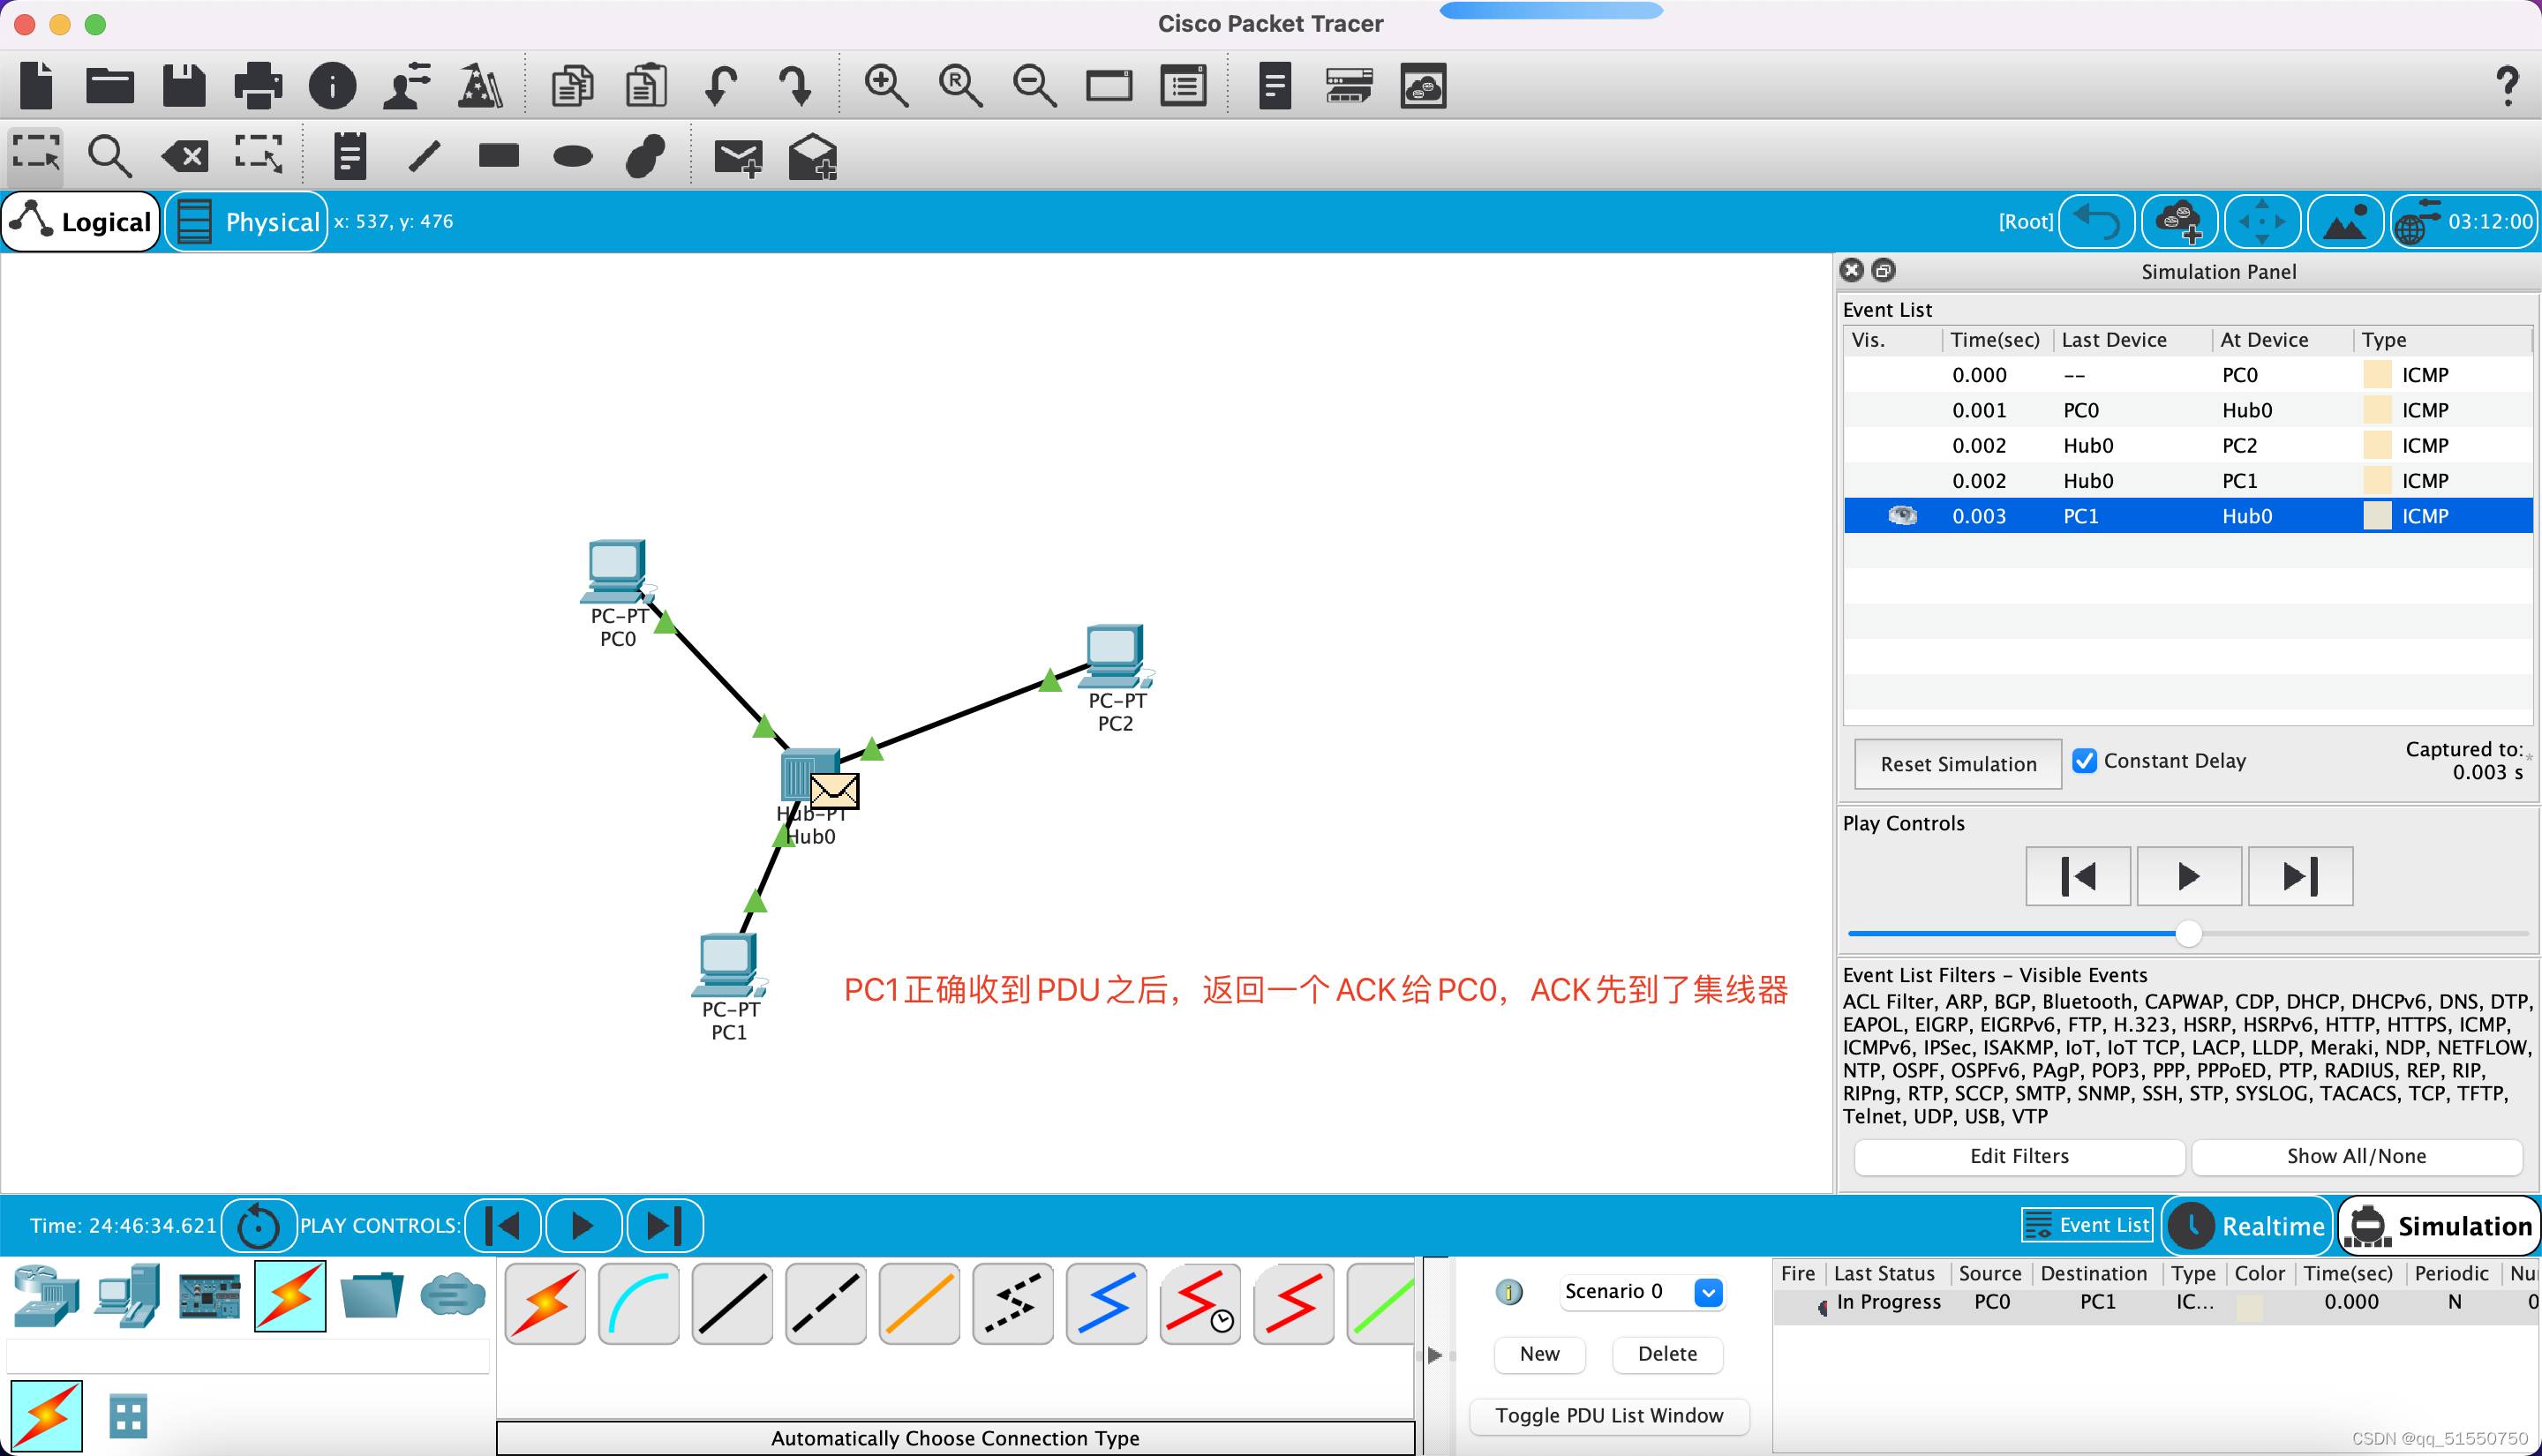Delete the current scenario

point(1667,1354)
